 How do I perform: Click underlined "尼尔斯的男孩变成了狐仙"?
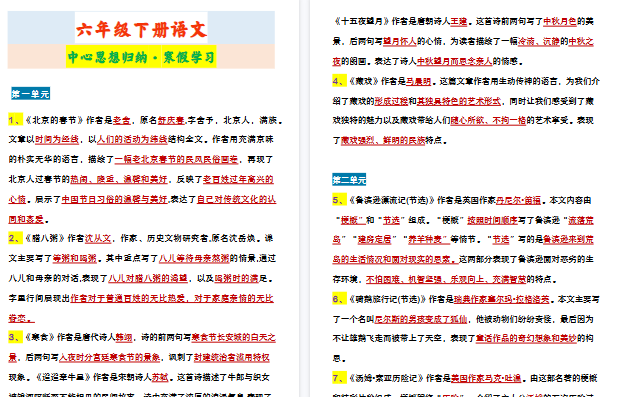click(x=421, y=319)
